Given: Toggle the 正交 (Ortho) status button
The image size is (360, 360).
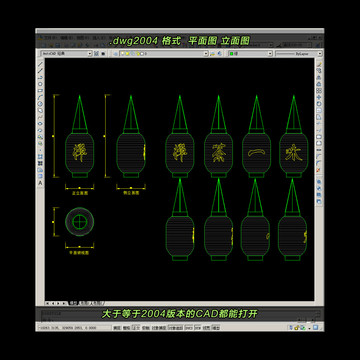Looking at the screenshot, I should (x=136, y=328).
